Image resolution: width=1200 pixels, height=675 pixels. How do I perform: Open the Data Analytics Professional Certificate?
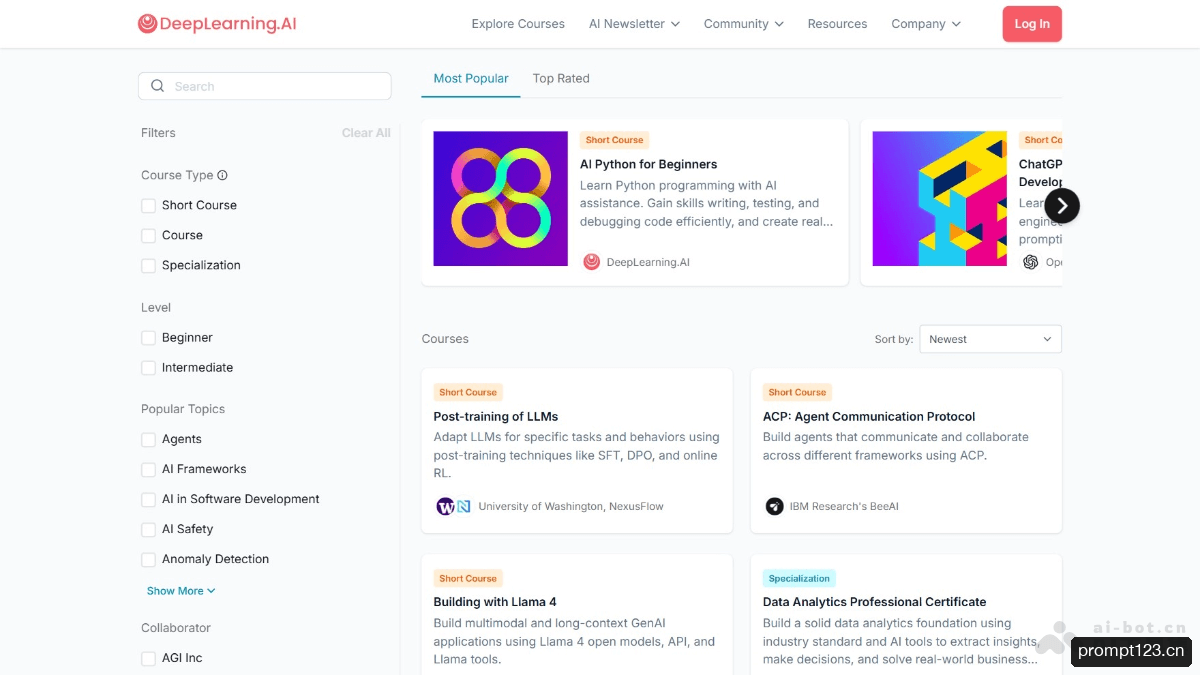[x=875, y=602]
